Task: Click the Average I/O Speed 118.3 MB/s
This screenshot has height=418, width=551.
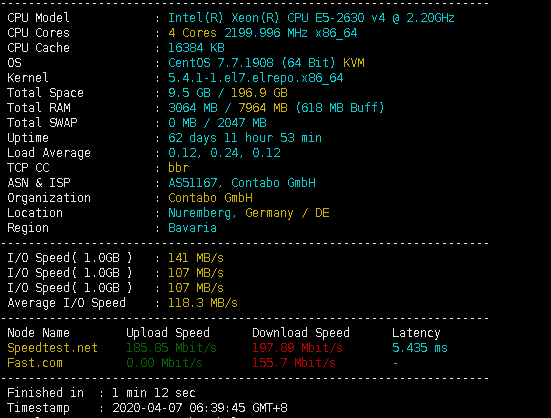Action: pos(203,303)
